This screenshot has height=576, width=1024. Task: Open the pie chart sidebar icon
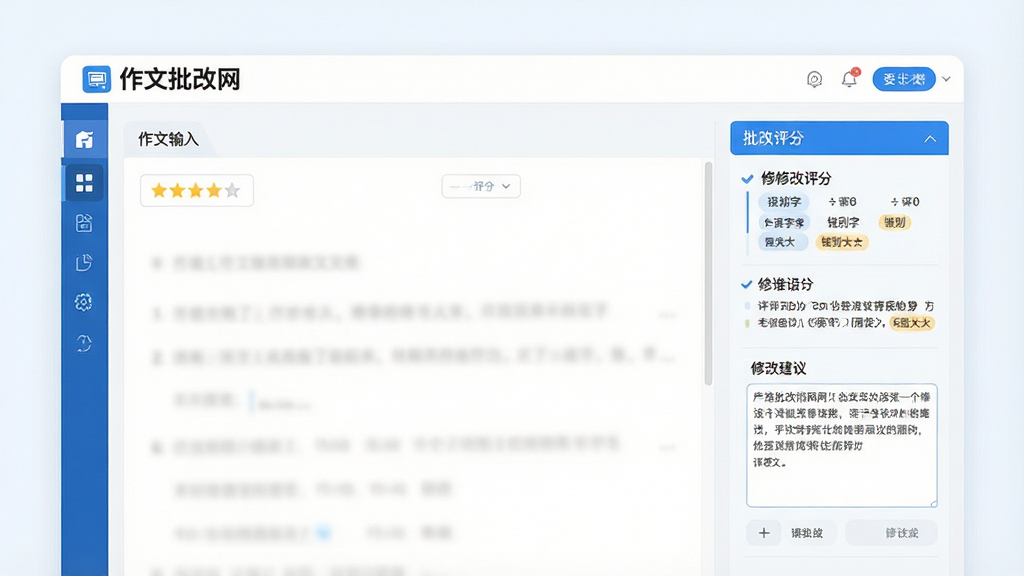coord(84,263)
